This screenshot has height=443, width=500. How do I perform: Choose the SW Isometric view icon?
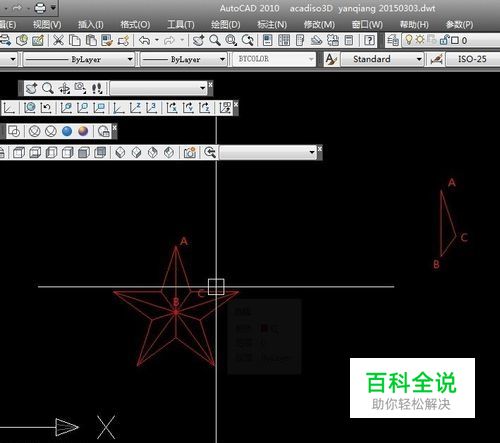coord(120,153)
